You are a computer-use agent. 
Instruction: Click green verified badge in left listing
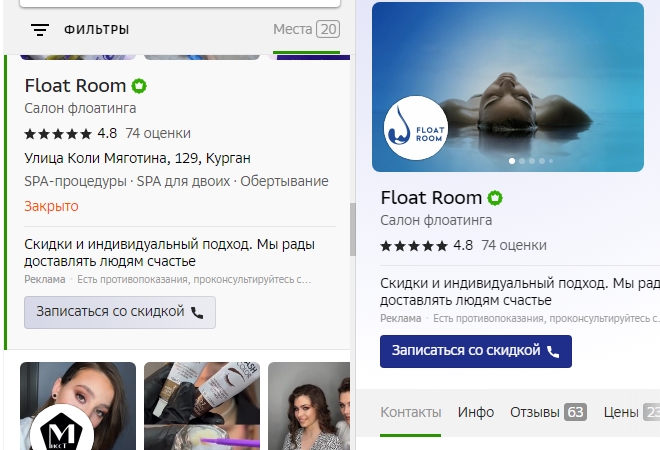(x=140, y=86)
